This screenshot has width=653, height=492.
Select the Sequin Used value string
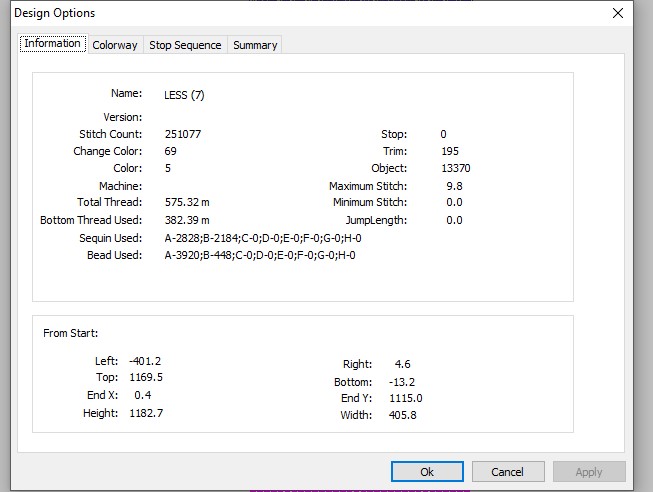tap(263, 238)
